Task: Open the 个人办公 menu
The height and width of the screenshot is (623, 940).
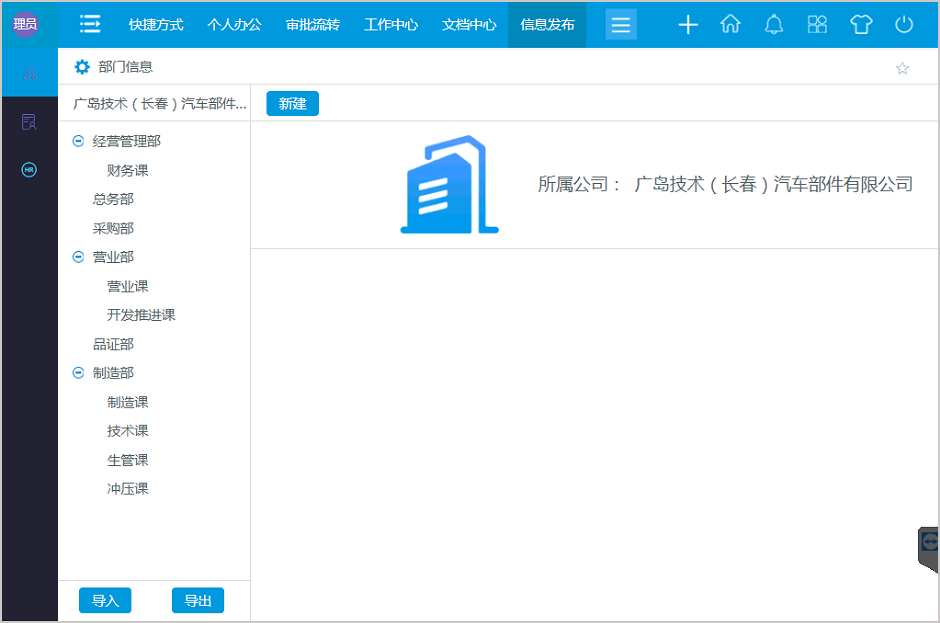Action: click(x=234, y=24)
